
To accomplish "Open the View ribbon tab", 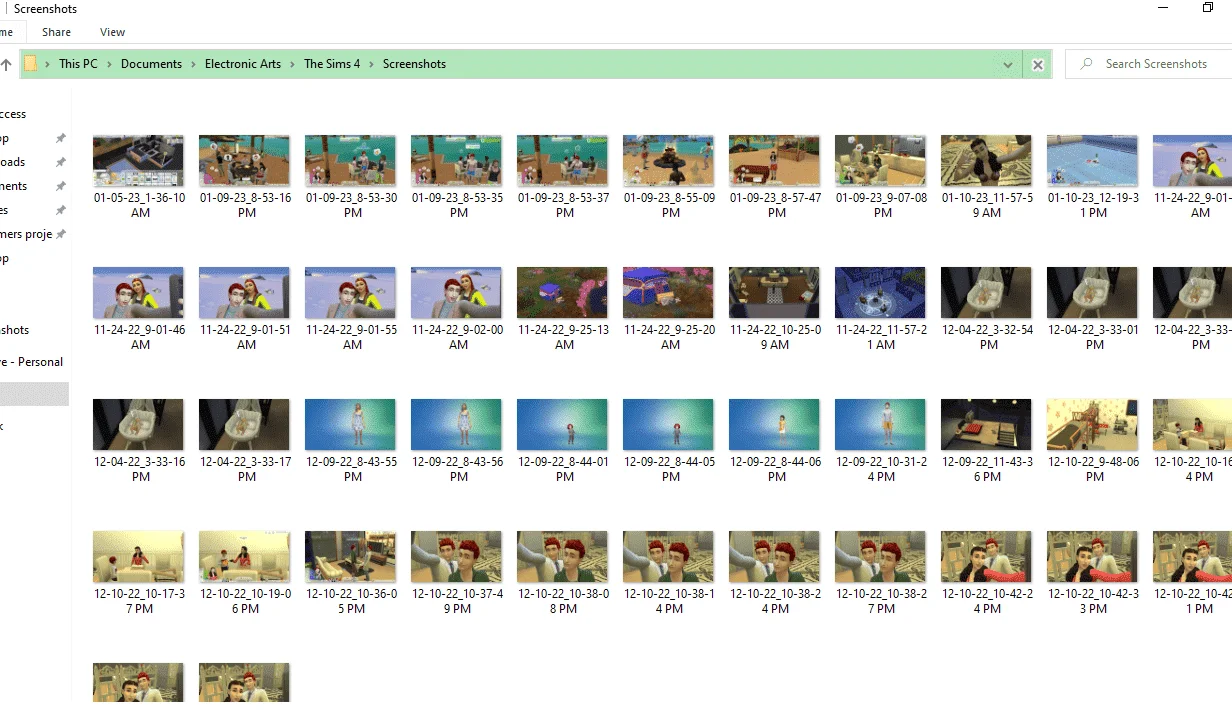I will point(113,32).
